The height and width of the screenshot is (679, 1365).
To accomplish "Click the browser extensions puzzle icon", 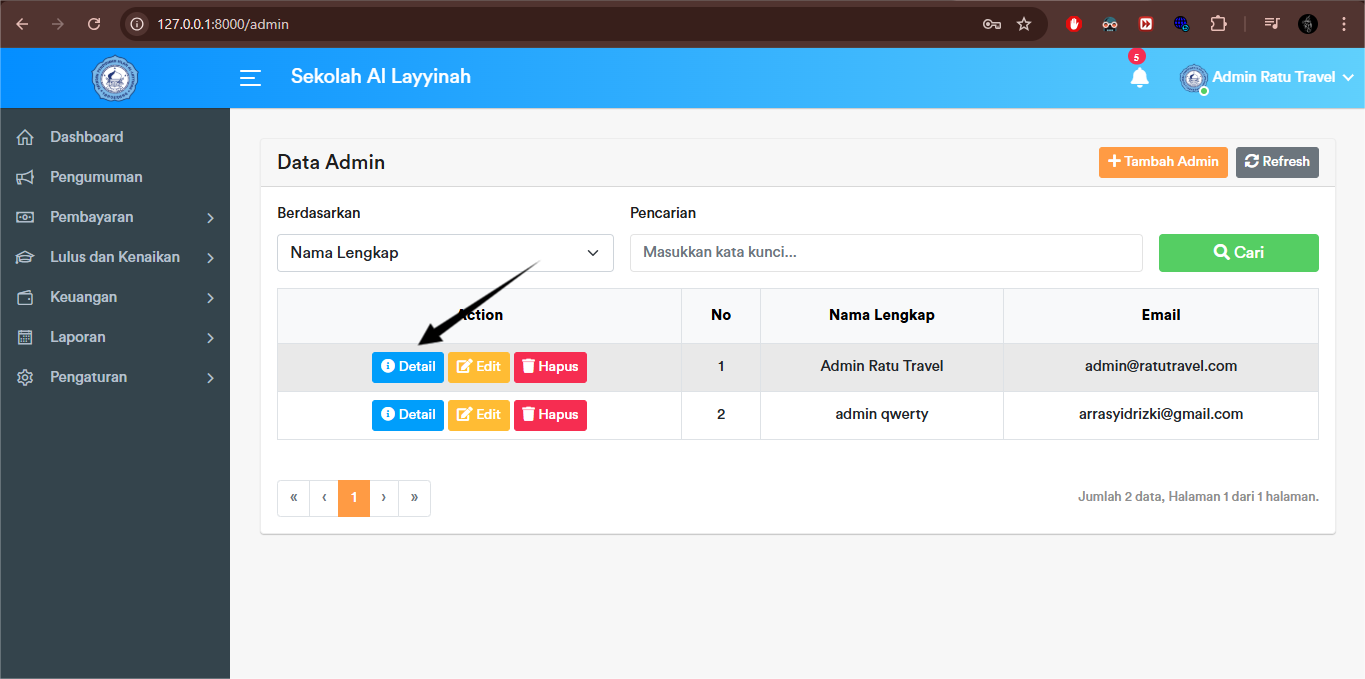I will (x=1218, y=24).
